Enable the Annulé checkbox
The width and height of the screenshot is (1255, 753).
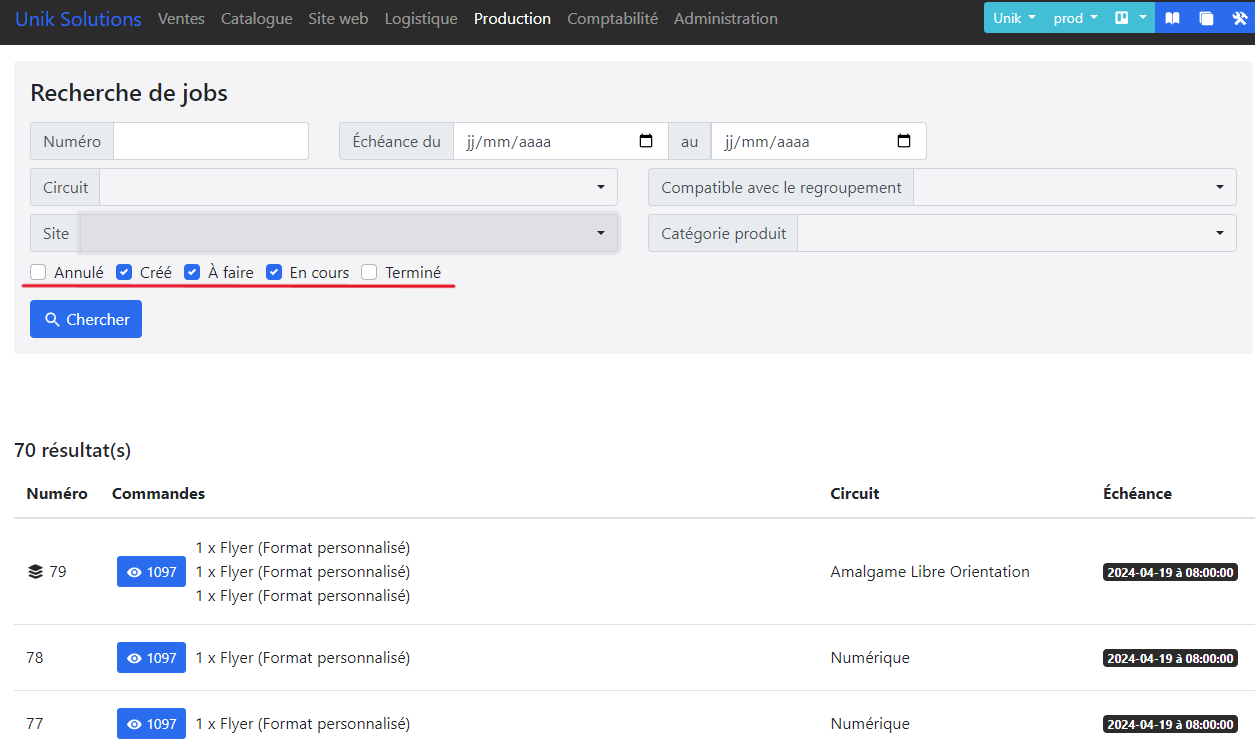coord(38,272)
